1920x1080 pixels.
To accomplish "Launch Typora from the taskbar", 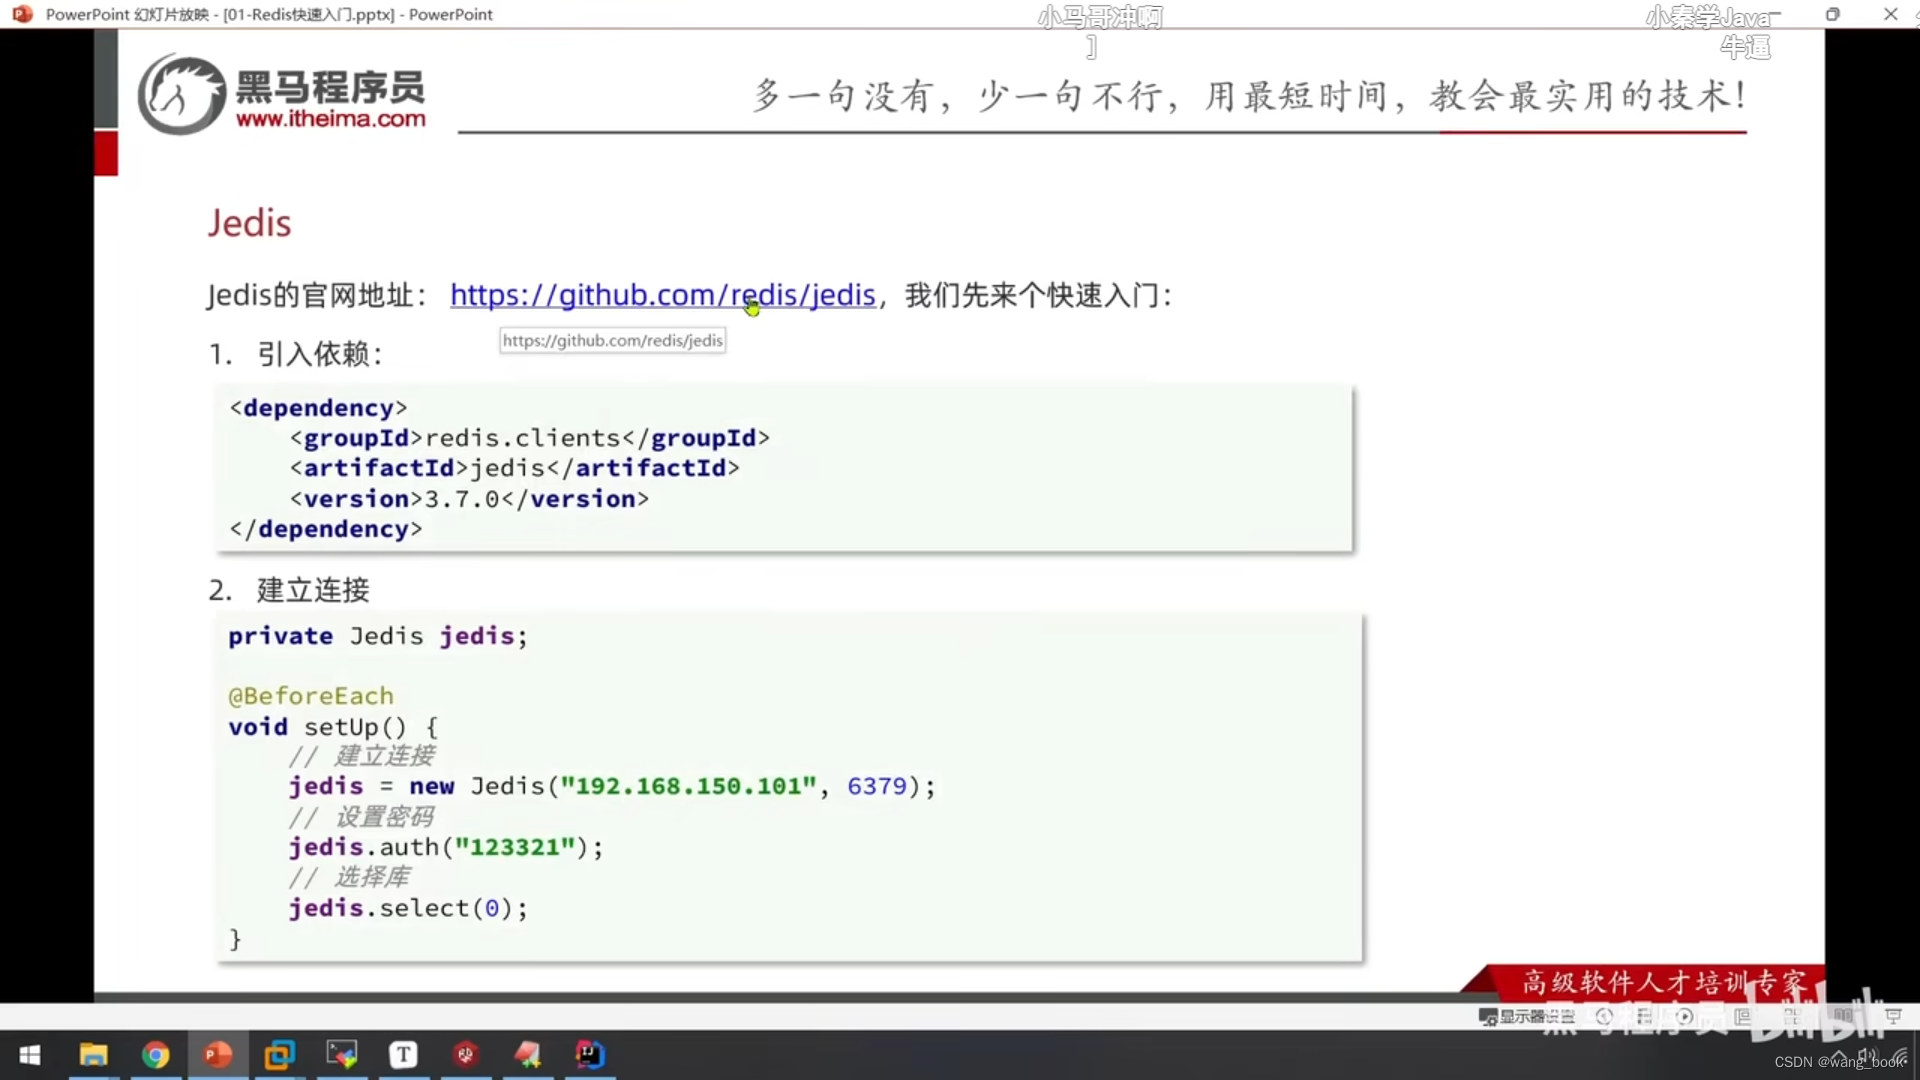I will click(x=403, y=1055).
